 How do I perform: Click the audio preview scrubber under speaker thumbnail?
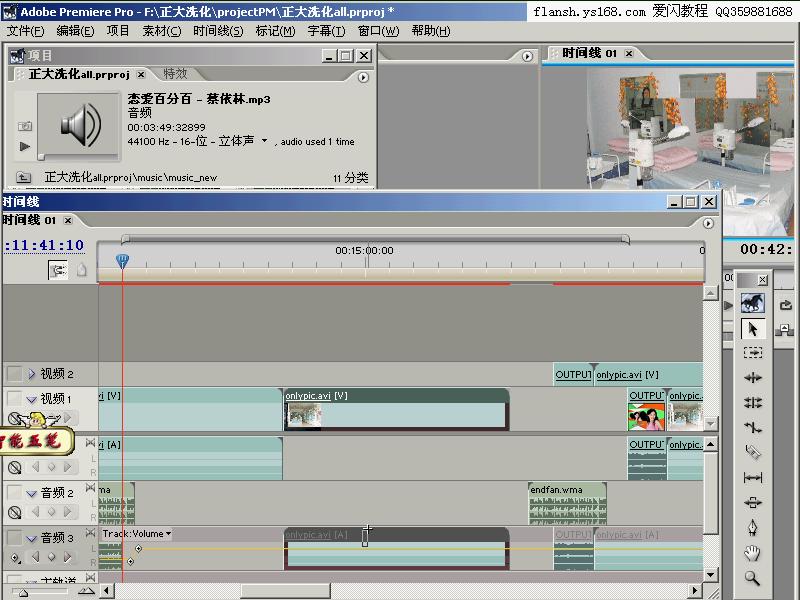point(41,157)
